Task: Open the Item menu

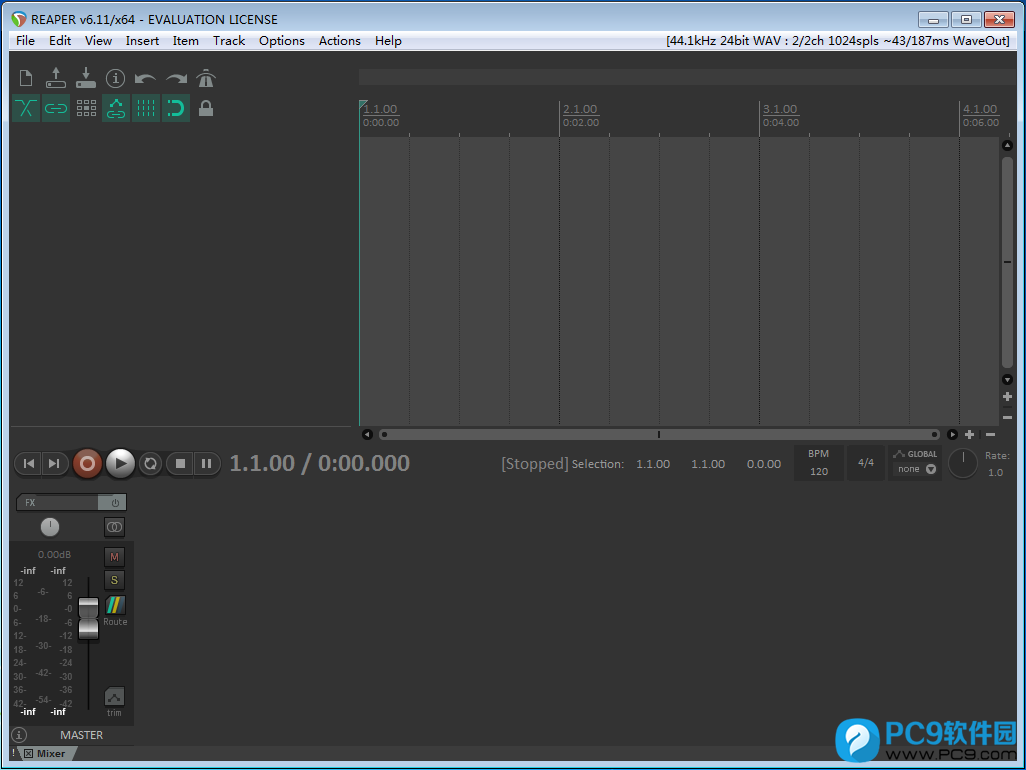Action: tap(185, 41)
